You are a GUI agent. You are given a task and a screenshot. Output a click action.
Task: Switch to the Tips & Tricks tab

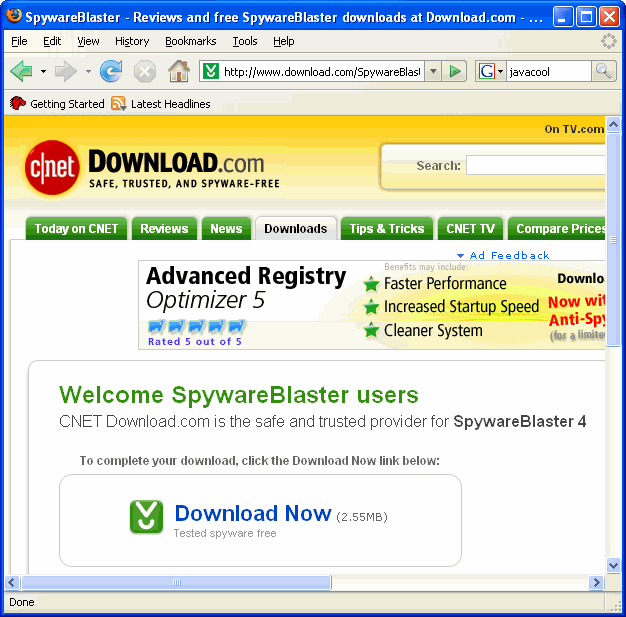point(387,228)
